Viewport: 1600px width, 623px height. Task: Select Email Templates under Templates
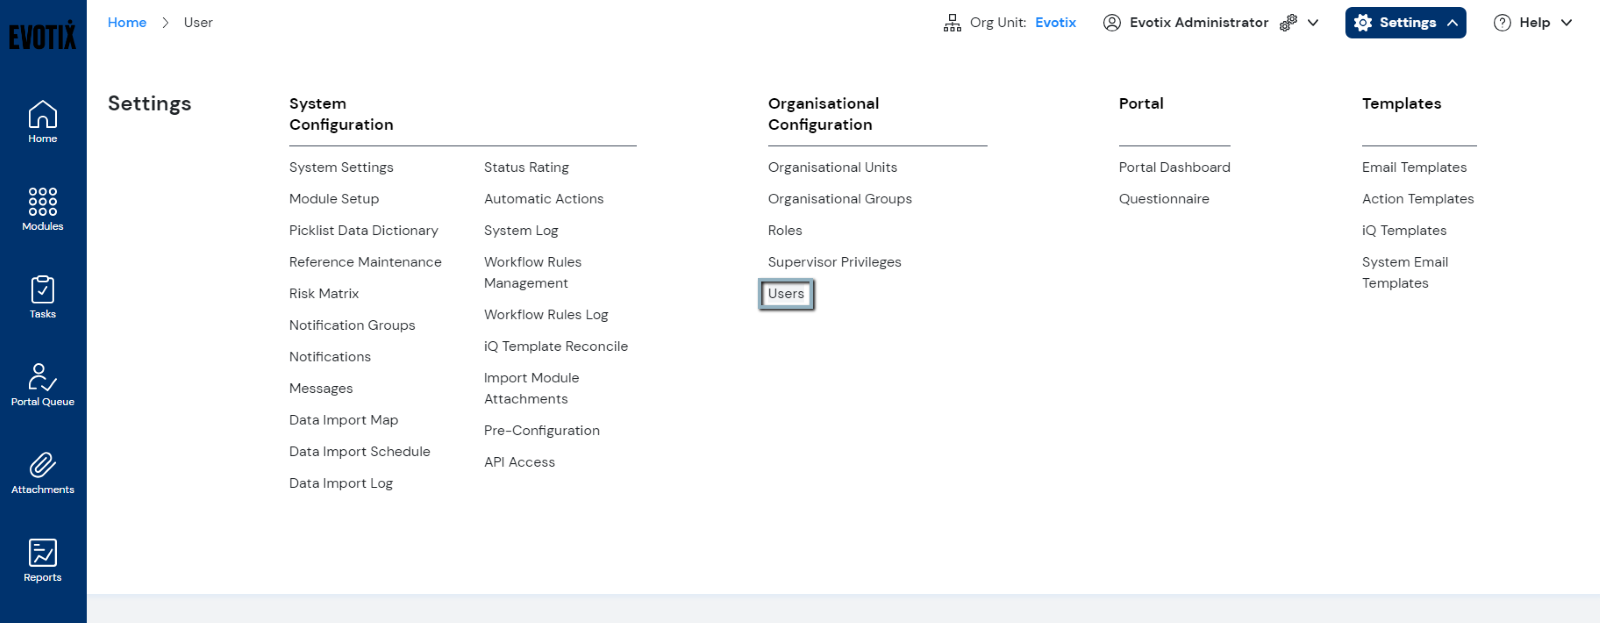(x=1414, y=167)
